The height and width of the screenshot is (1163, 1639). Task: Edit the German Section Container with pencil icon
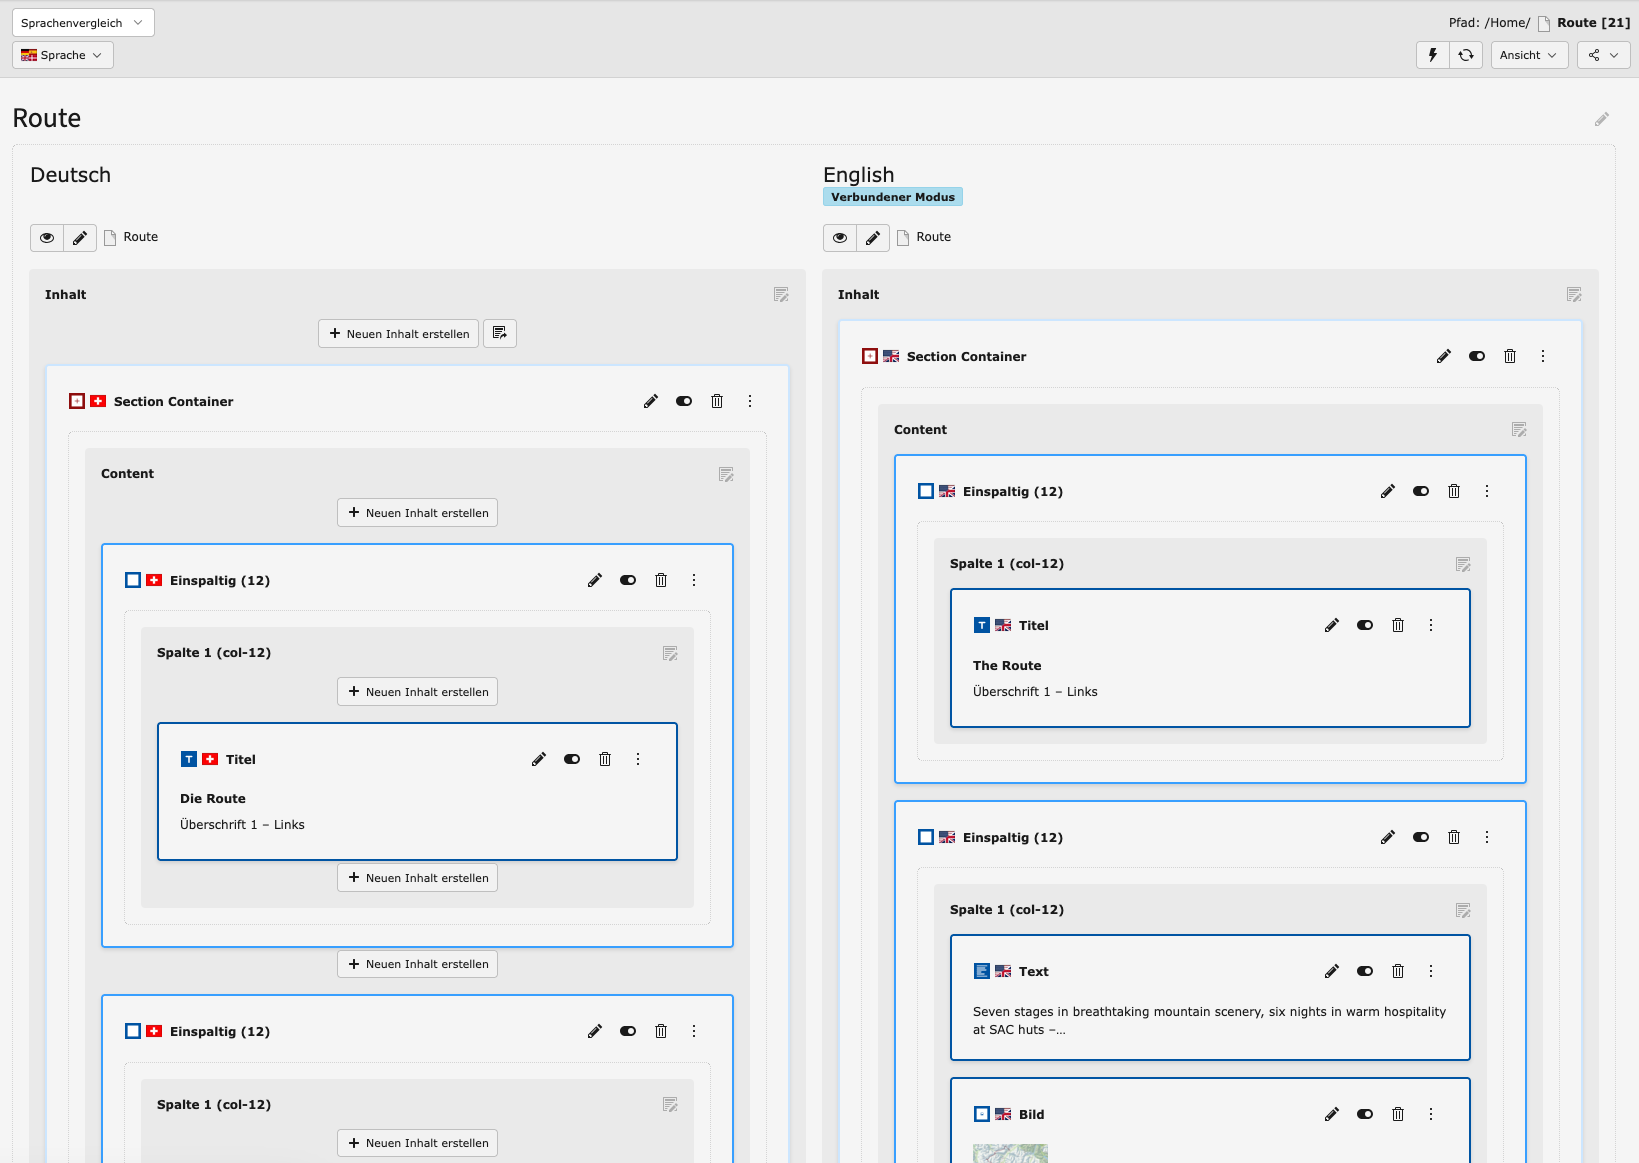pos(651,401)
